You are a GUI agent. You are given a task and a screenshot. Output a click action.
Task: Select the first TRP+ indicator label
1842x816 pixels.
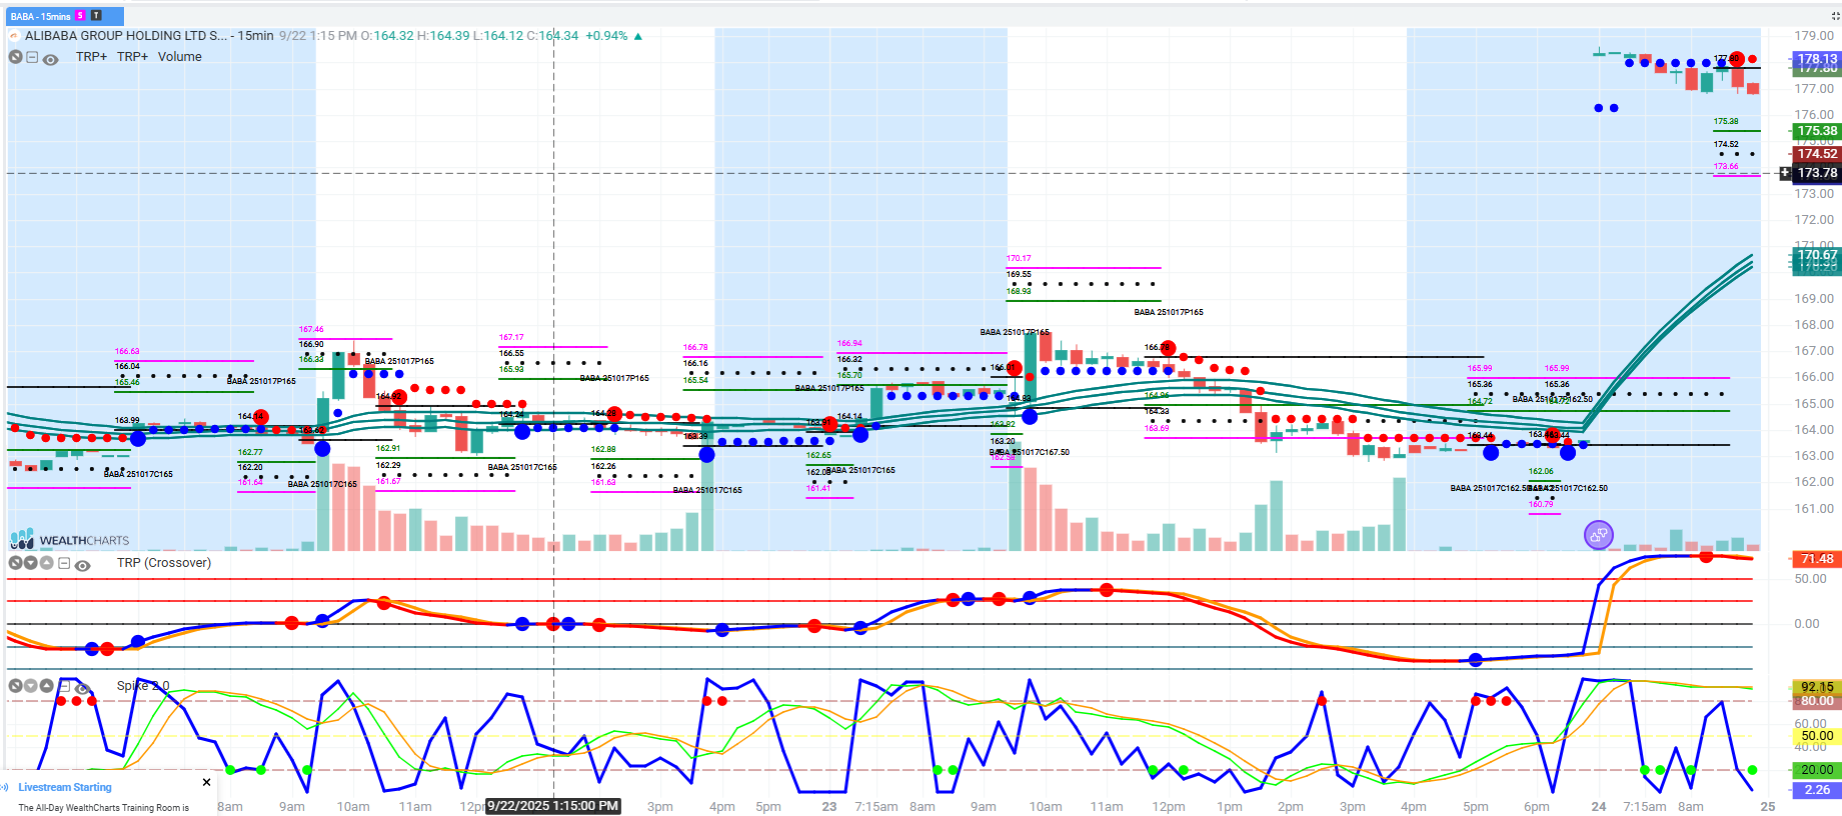pyautogui.click(x=91, y=57)
